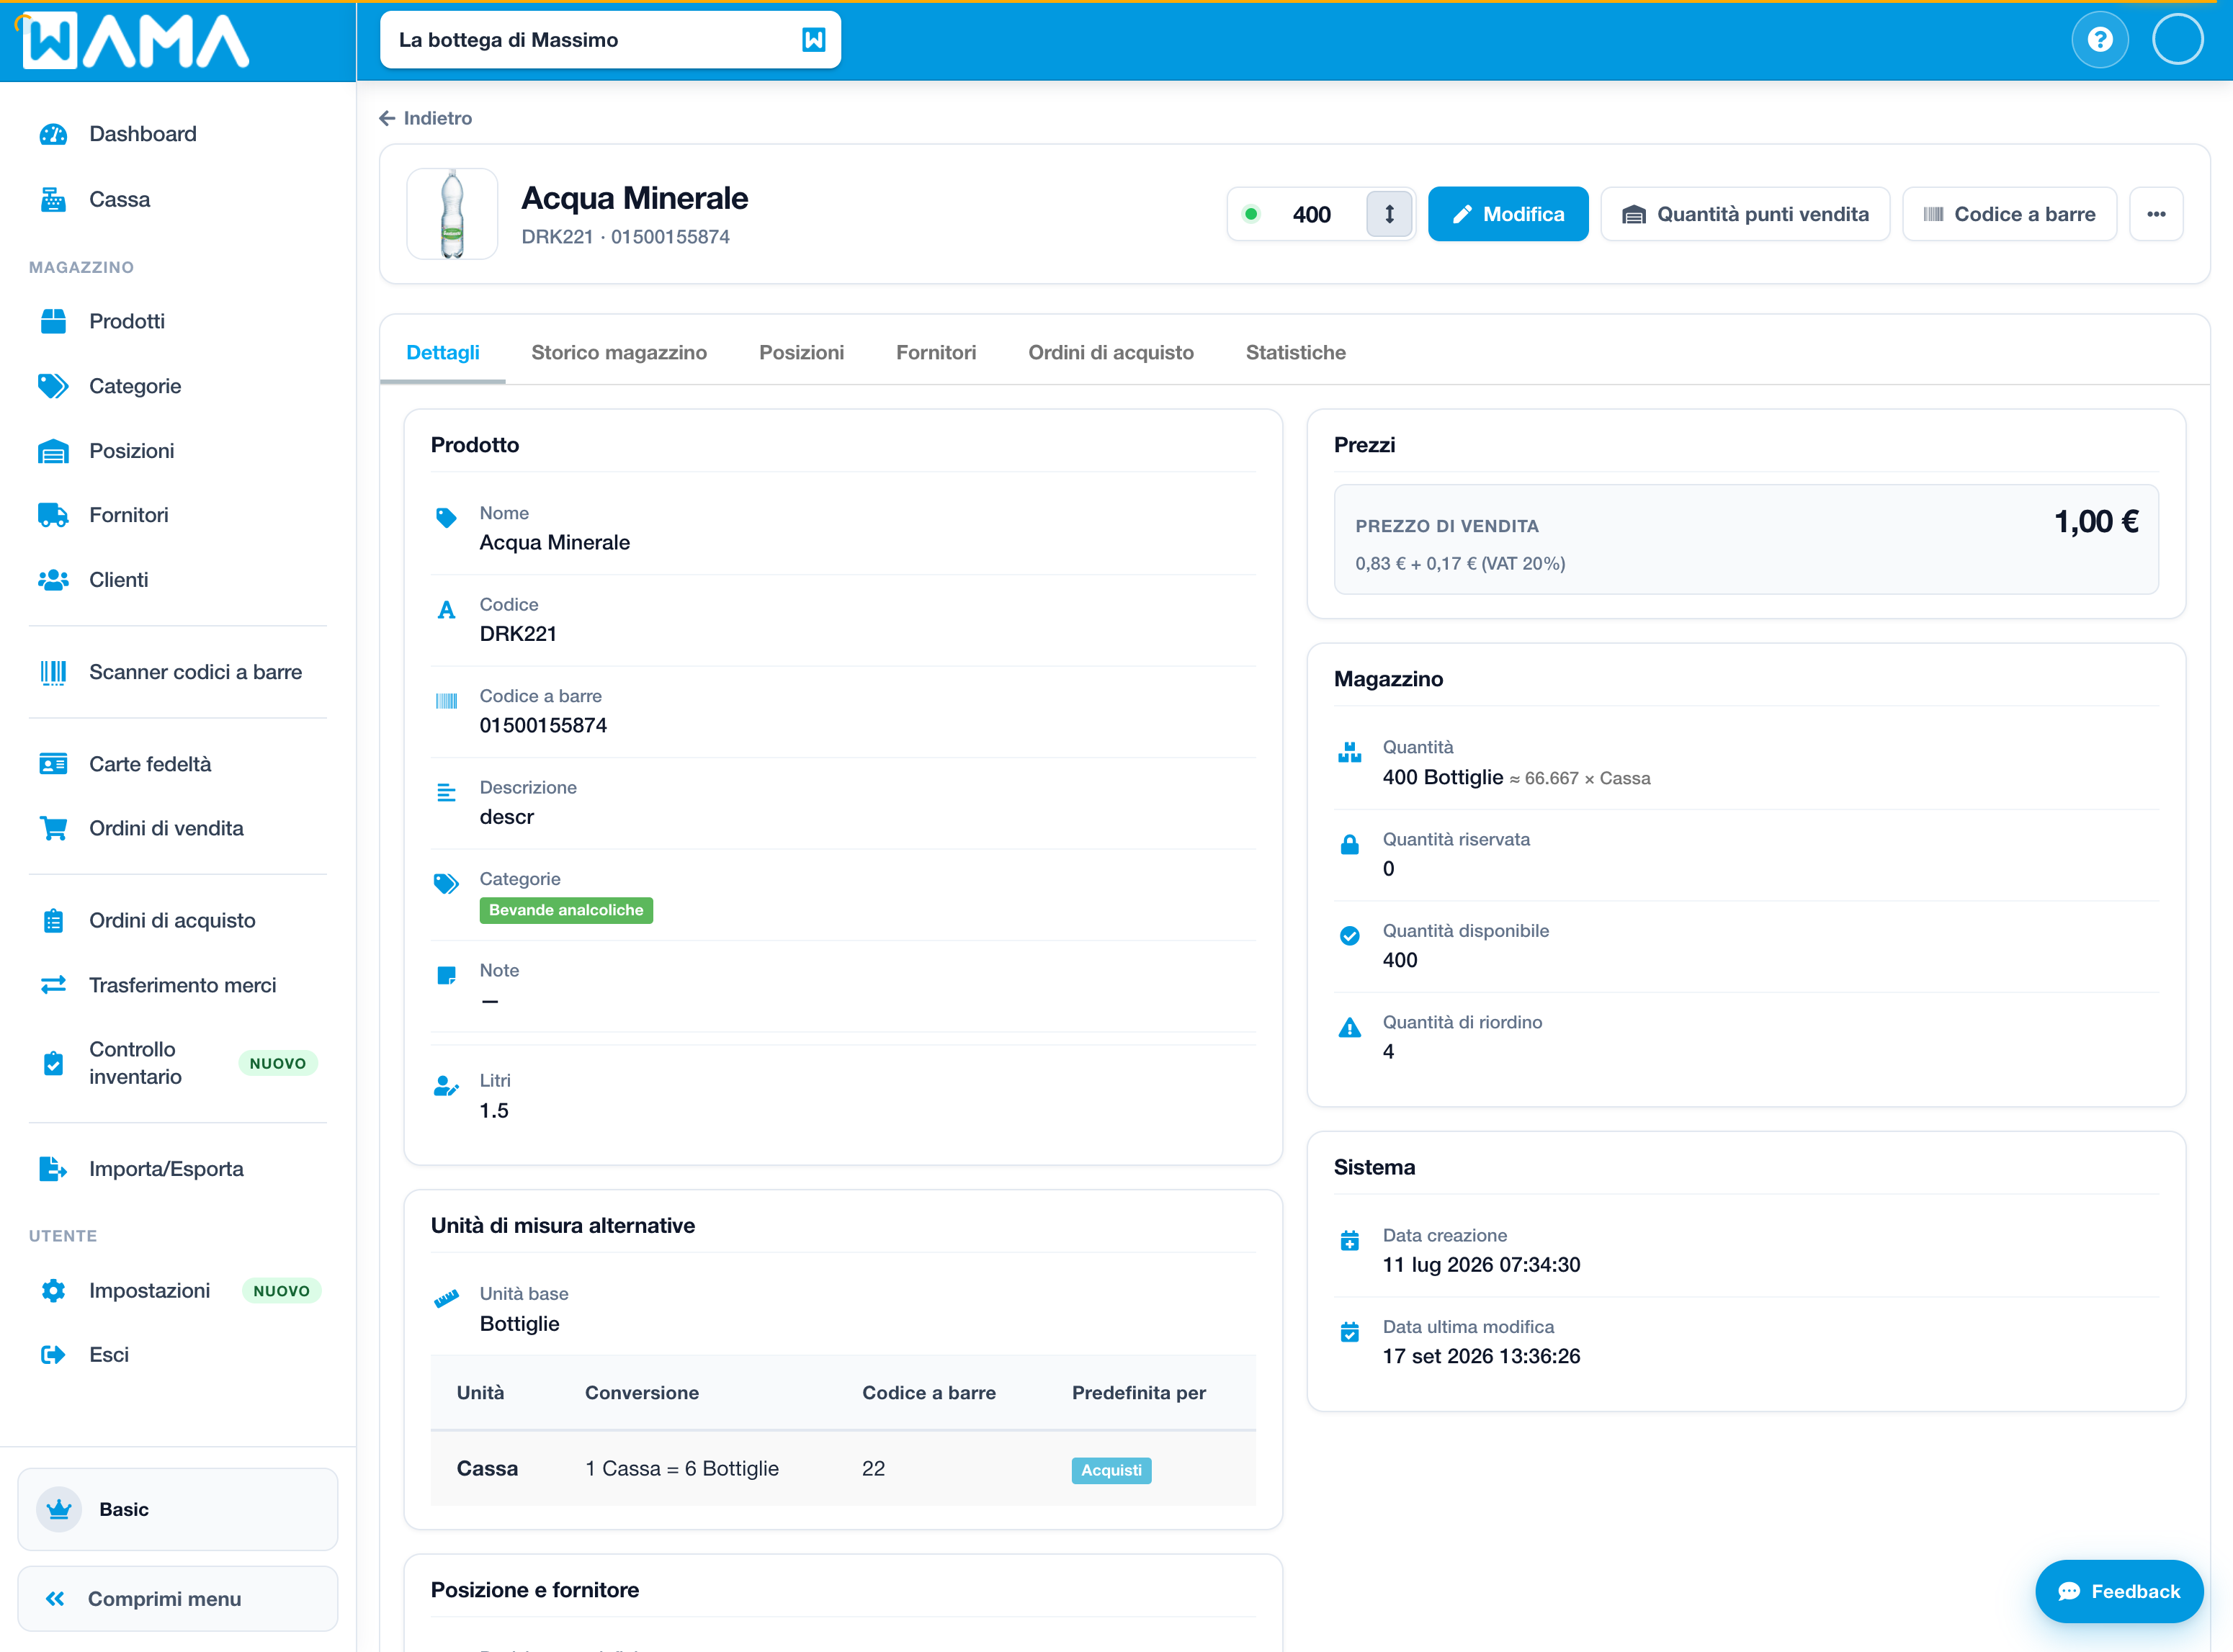This screenshot has width=2233, height=1652.
Task: Open the Carte fedeltà card icon
Action: pyautogui.click(x=53, y=764)
